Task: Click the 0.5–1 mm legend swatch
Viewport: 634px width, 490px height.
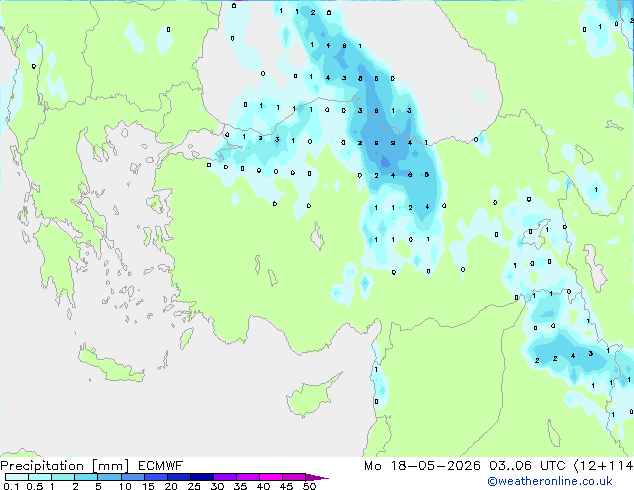Action: coord(40,477)
